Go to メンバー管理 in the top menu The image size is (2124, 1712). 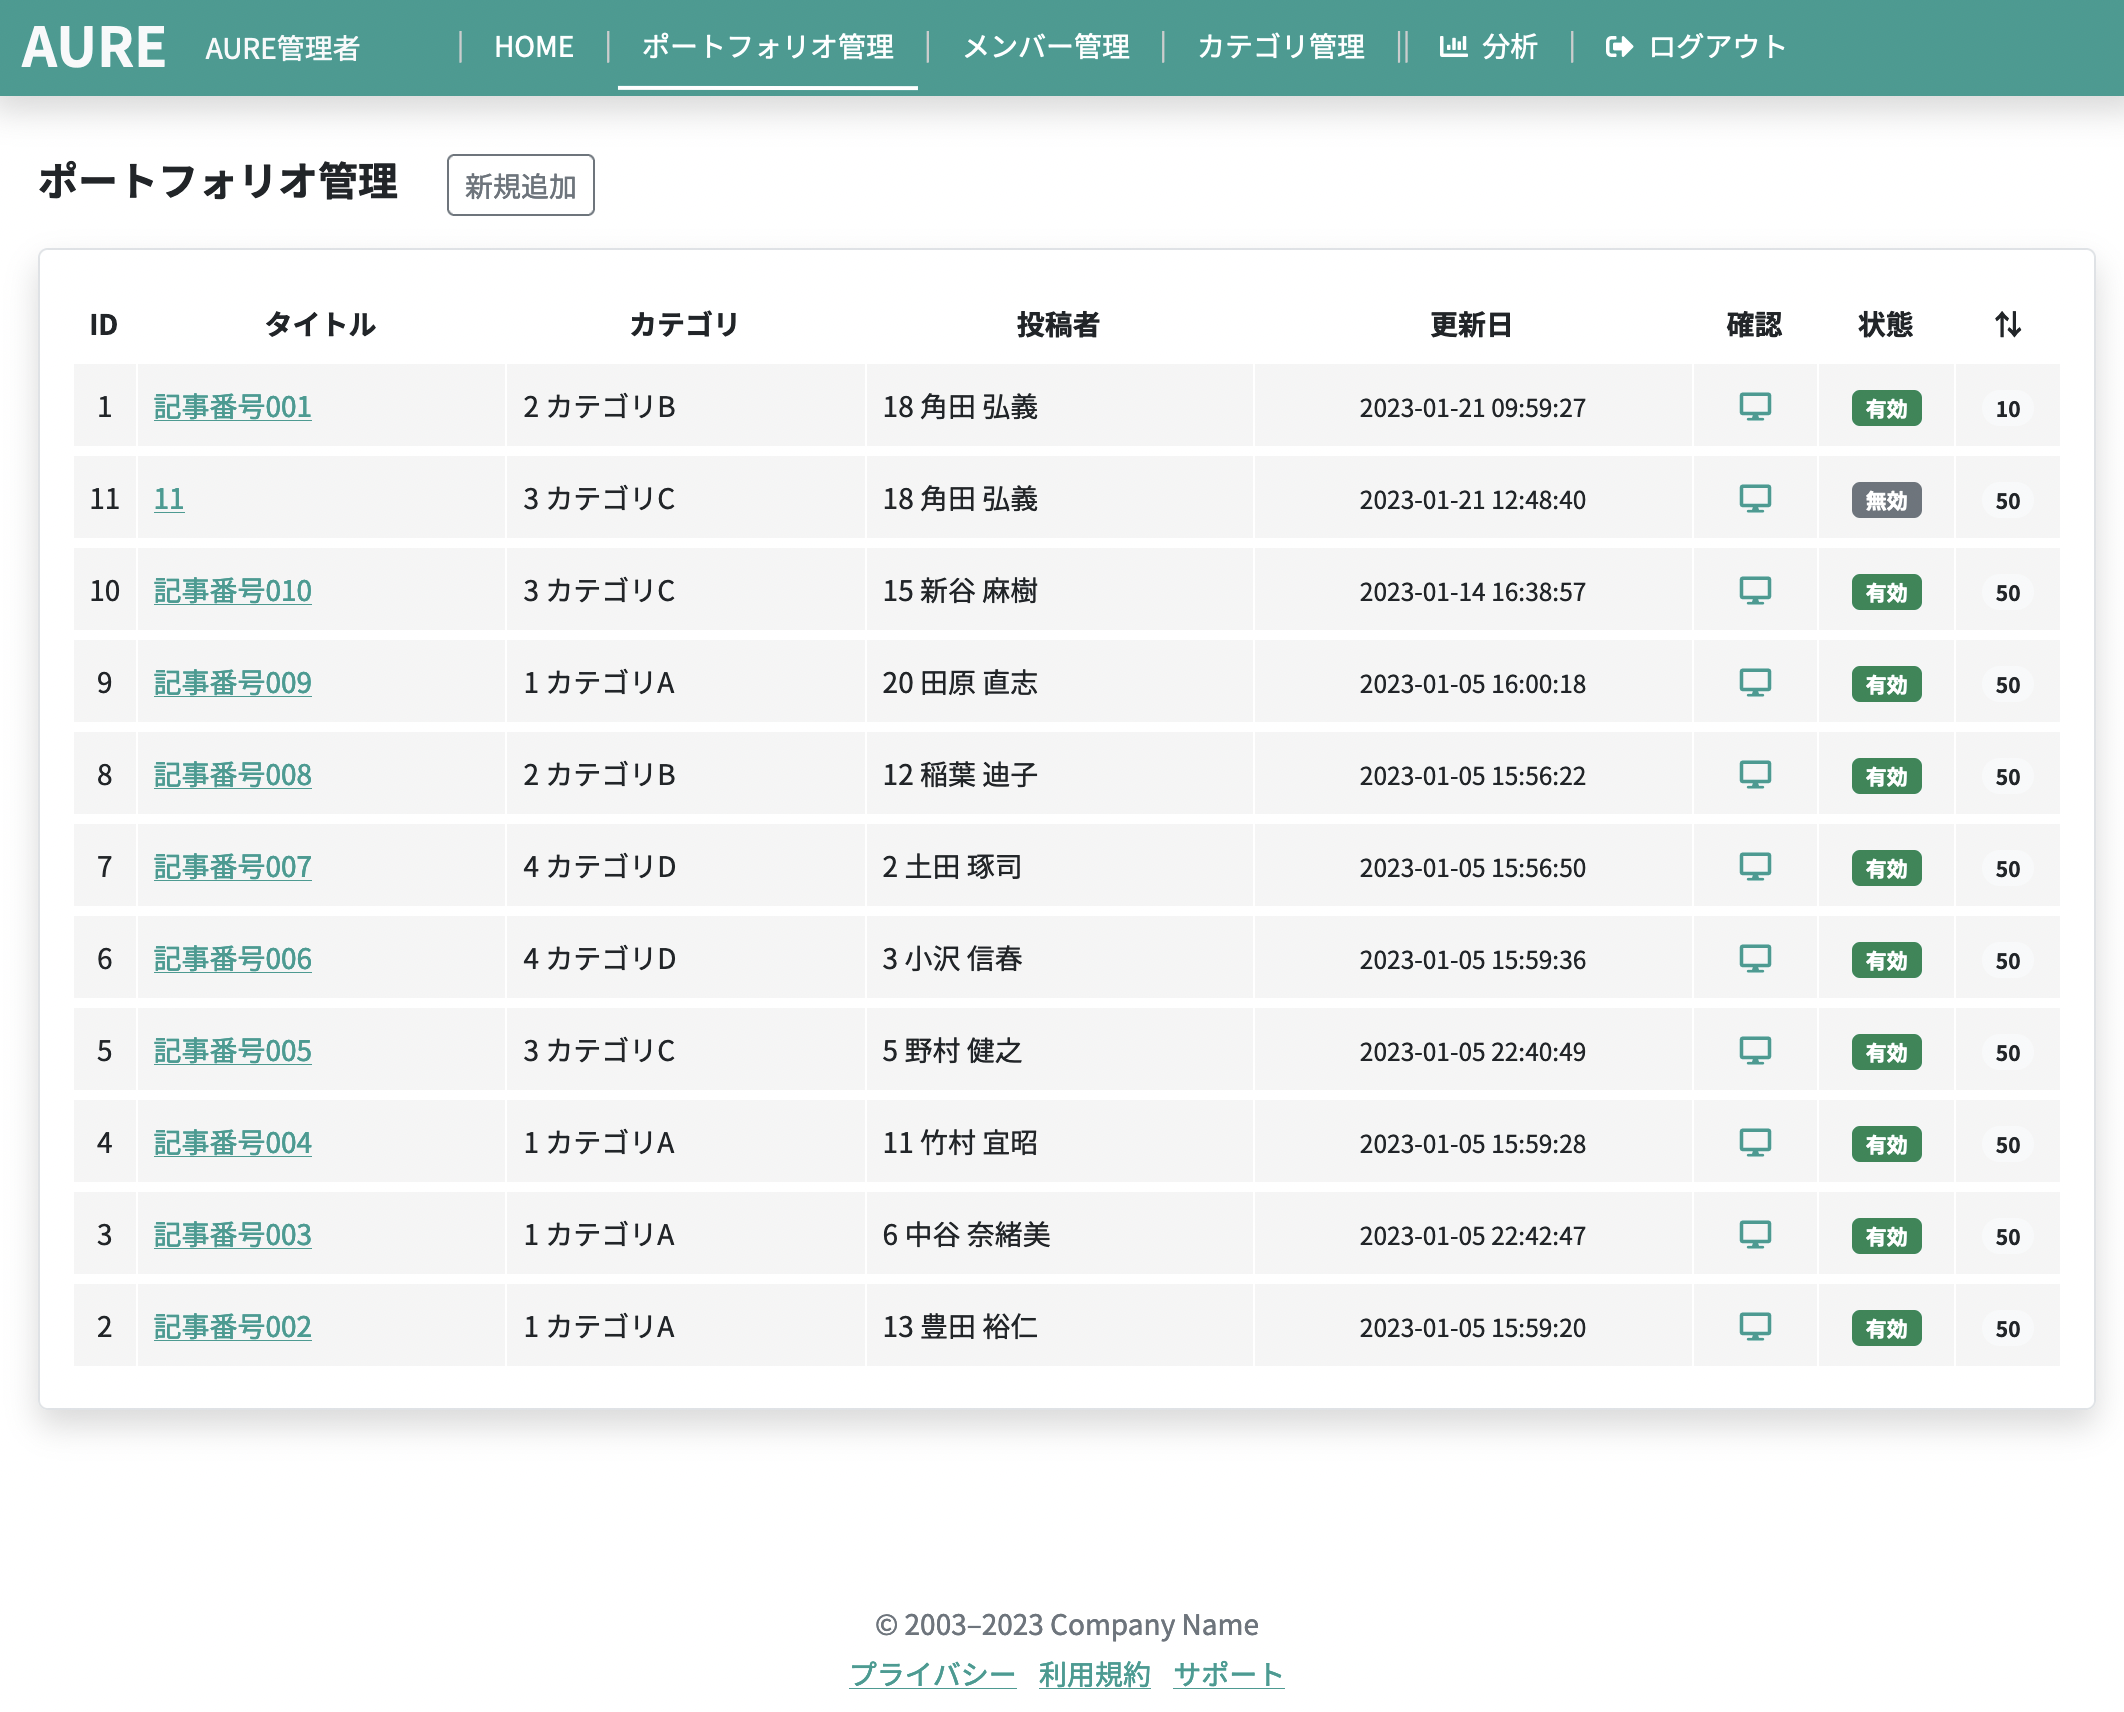coord(1046,46)
